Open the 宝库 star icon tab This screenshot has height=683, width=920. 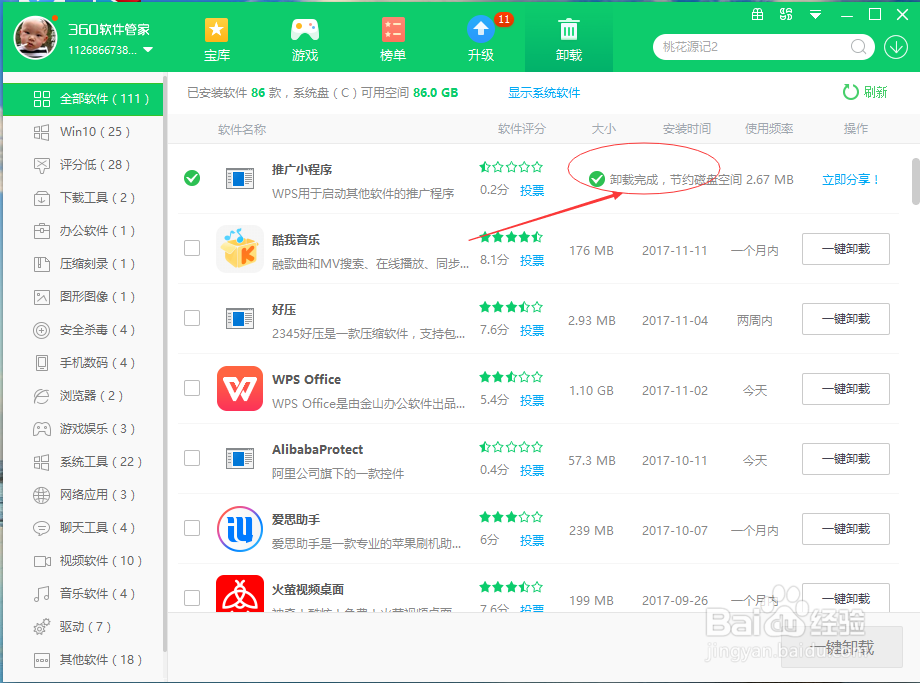point(217,39)
